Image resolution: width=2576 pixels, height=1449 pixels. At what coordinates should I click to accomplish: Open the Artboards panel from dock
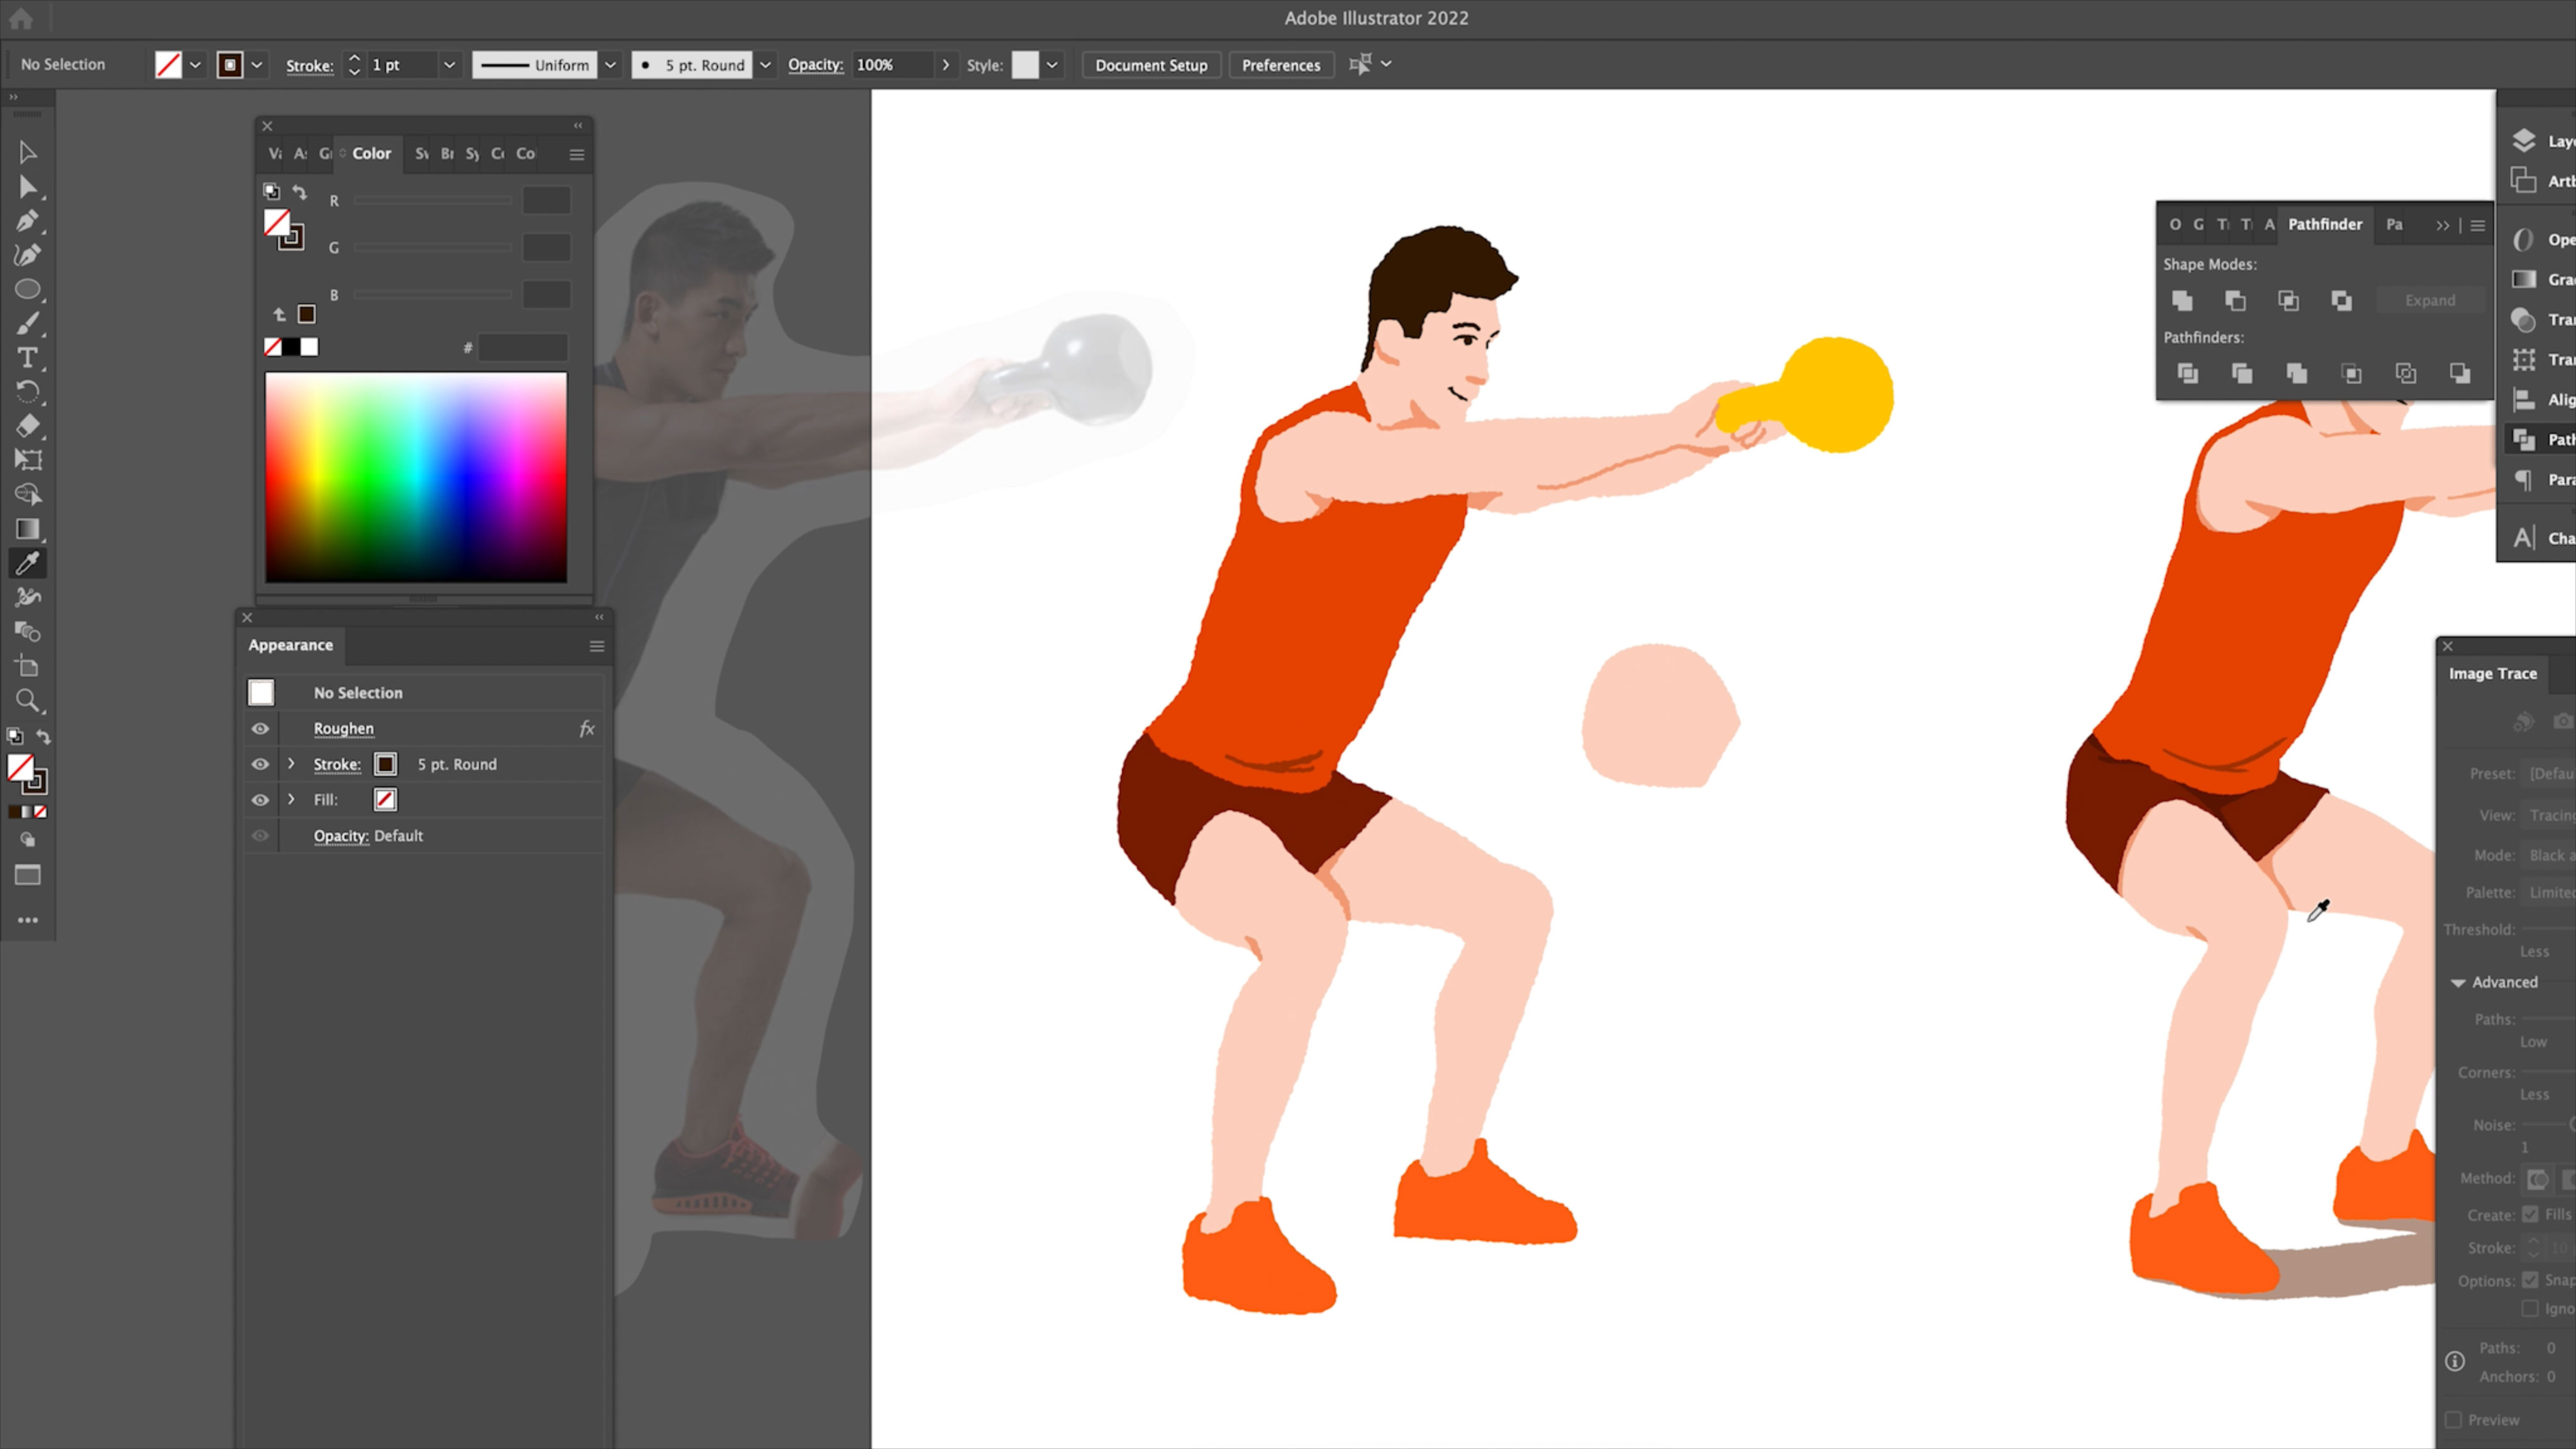pyautogui.click(x=2541, y=180)
